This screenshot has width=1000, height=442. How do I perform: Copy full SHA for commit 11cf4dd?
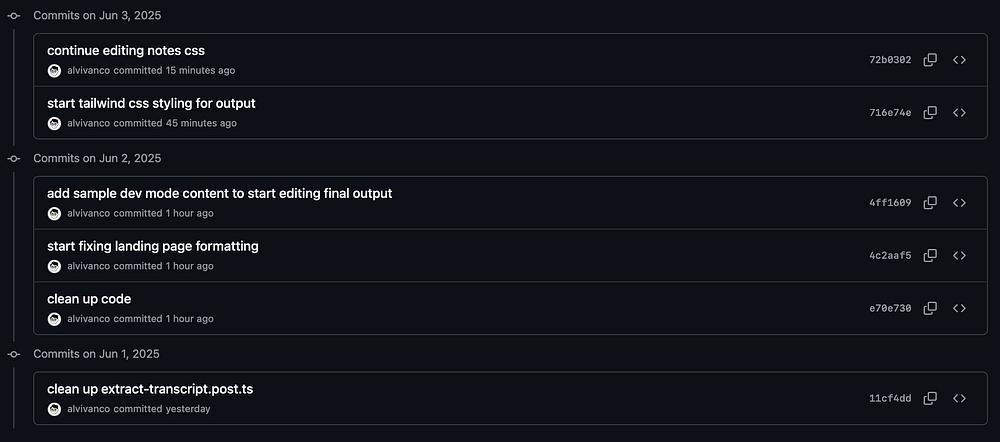click(930, 398)
